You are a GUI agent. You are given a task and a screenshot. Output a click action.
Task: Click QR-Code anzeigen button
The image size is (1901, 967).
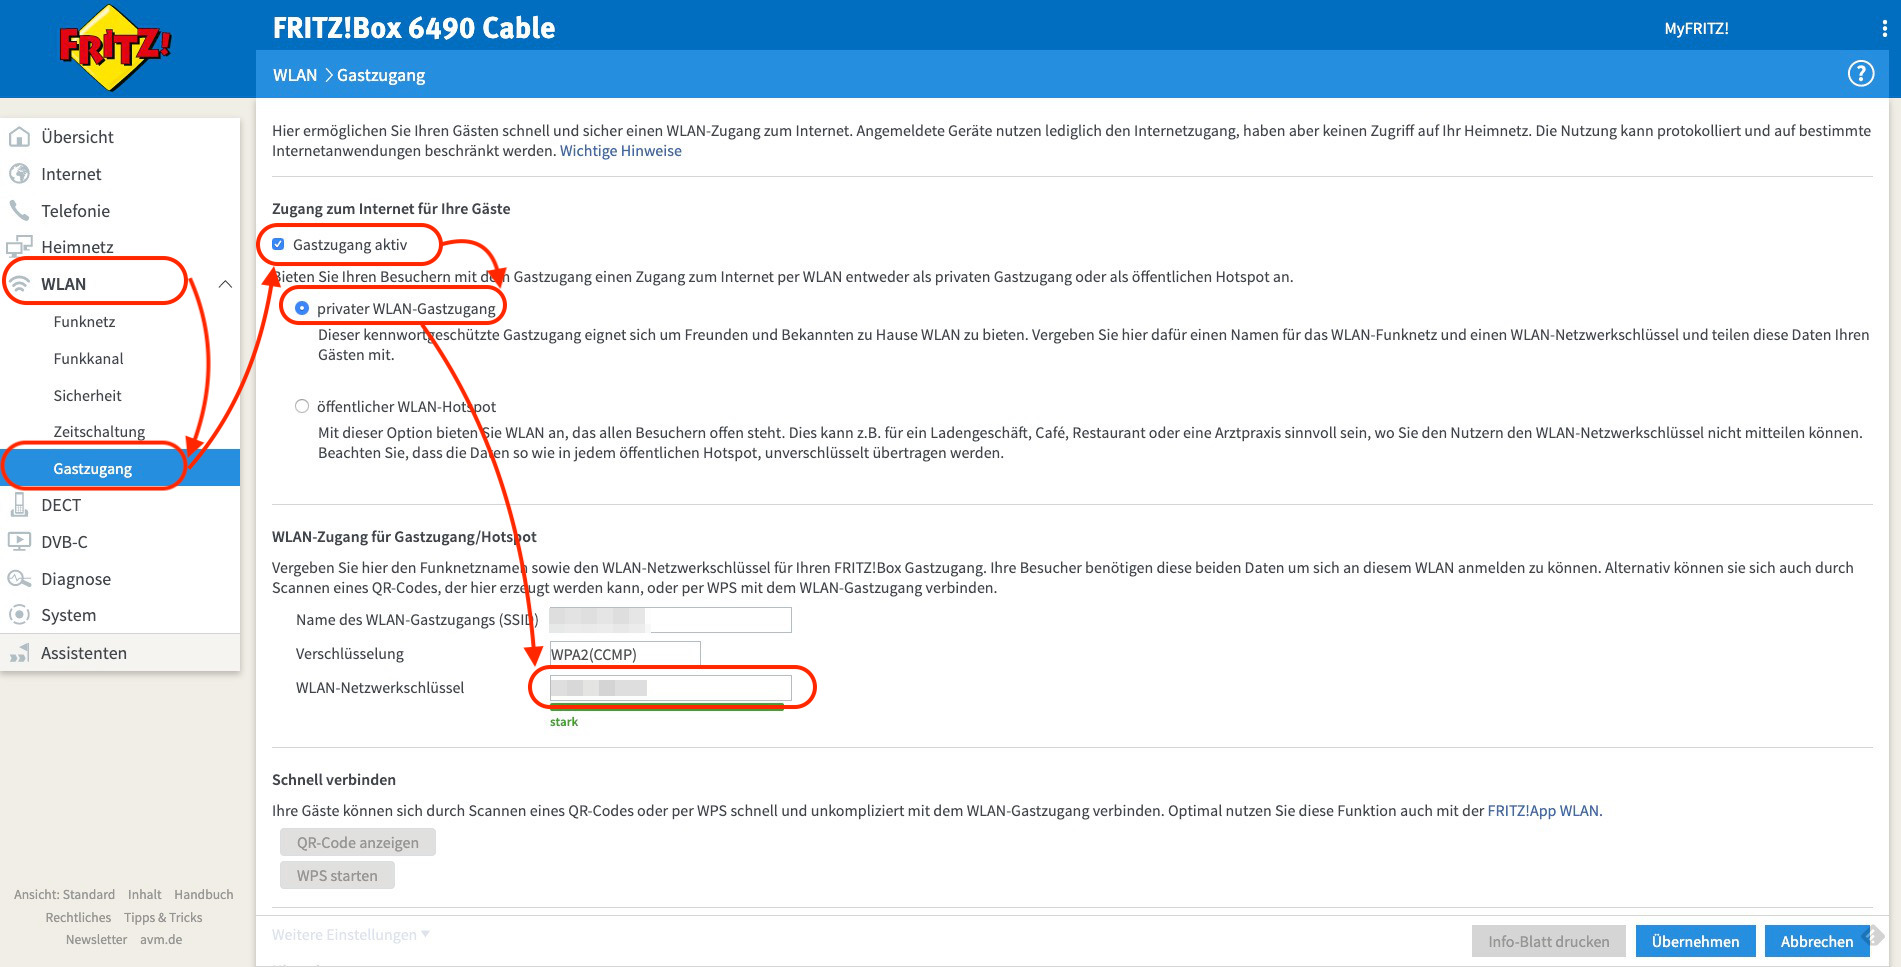click(x=358, y=842)
